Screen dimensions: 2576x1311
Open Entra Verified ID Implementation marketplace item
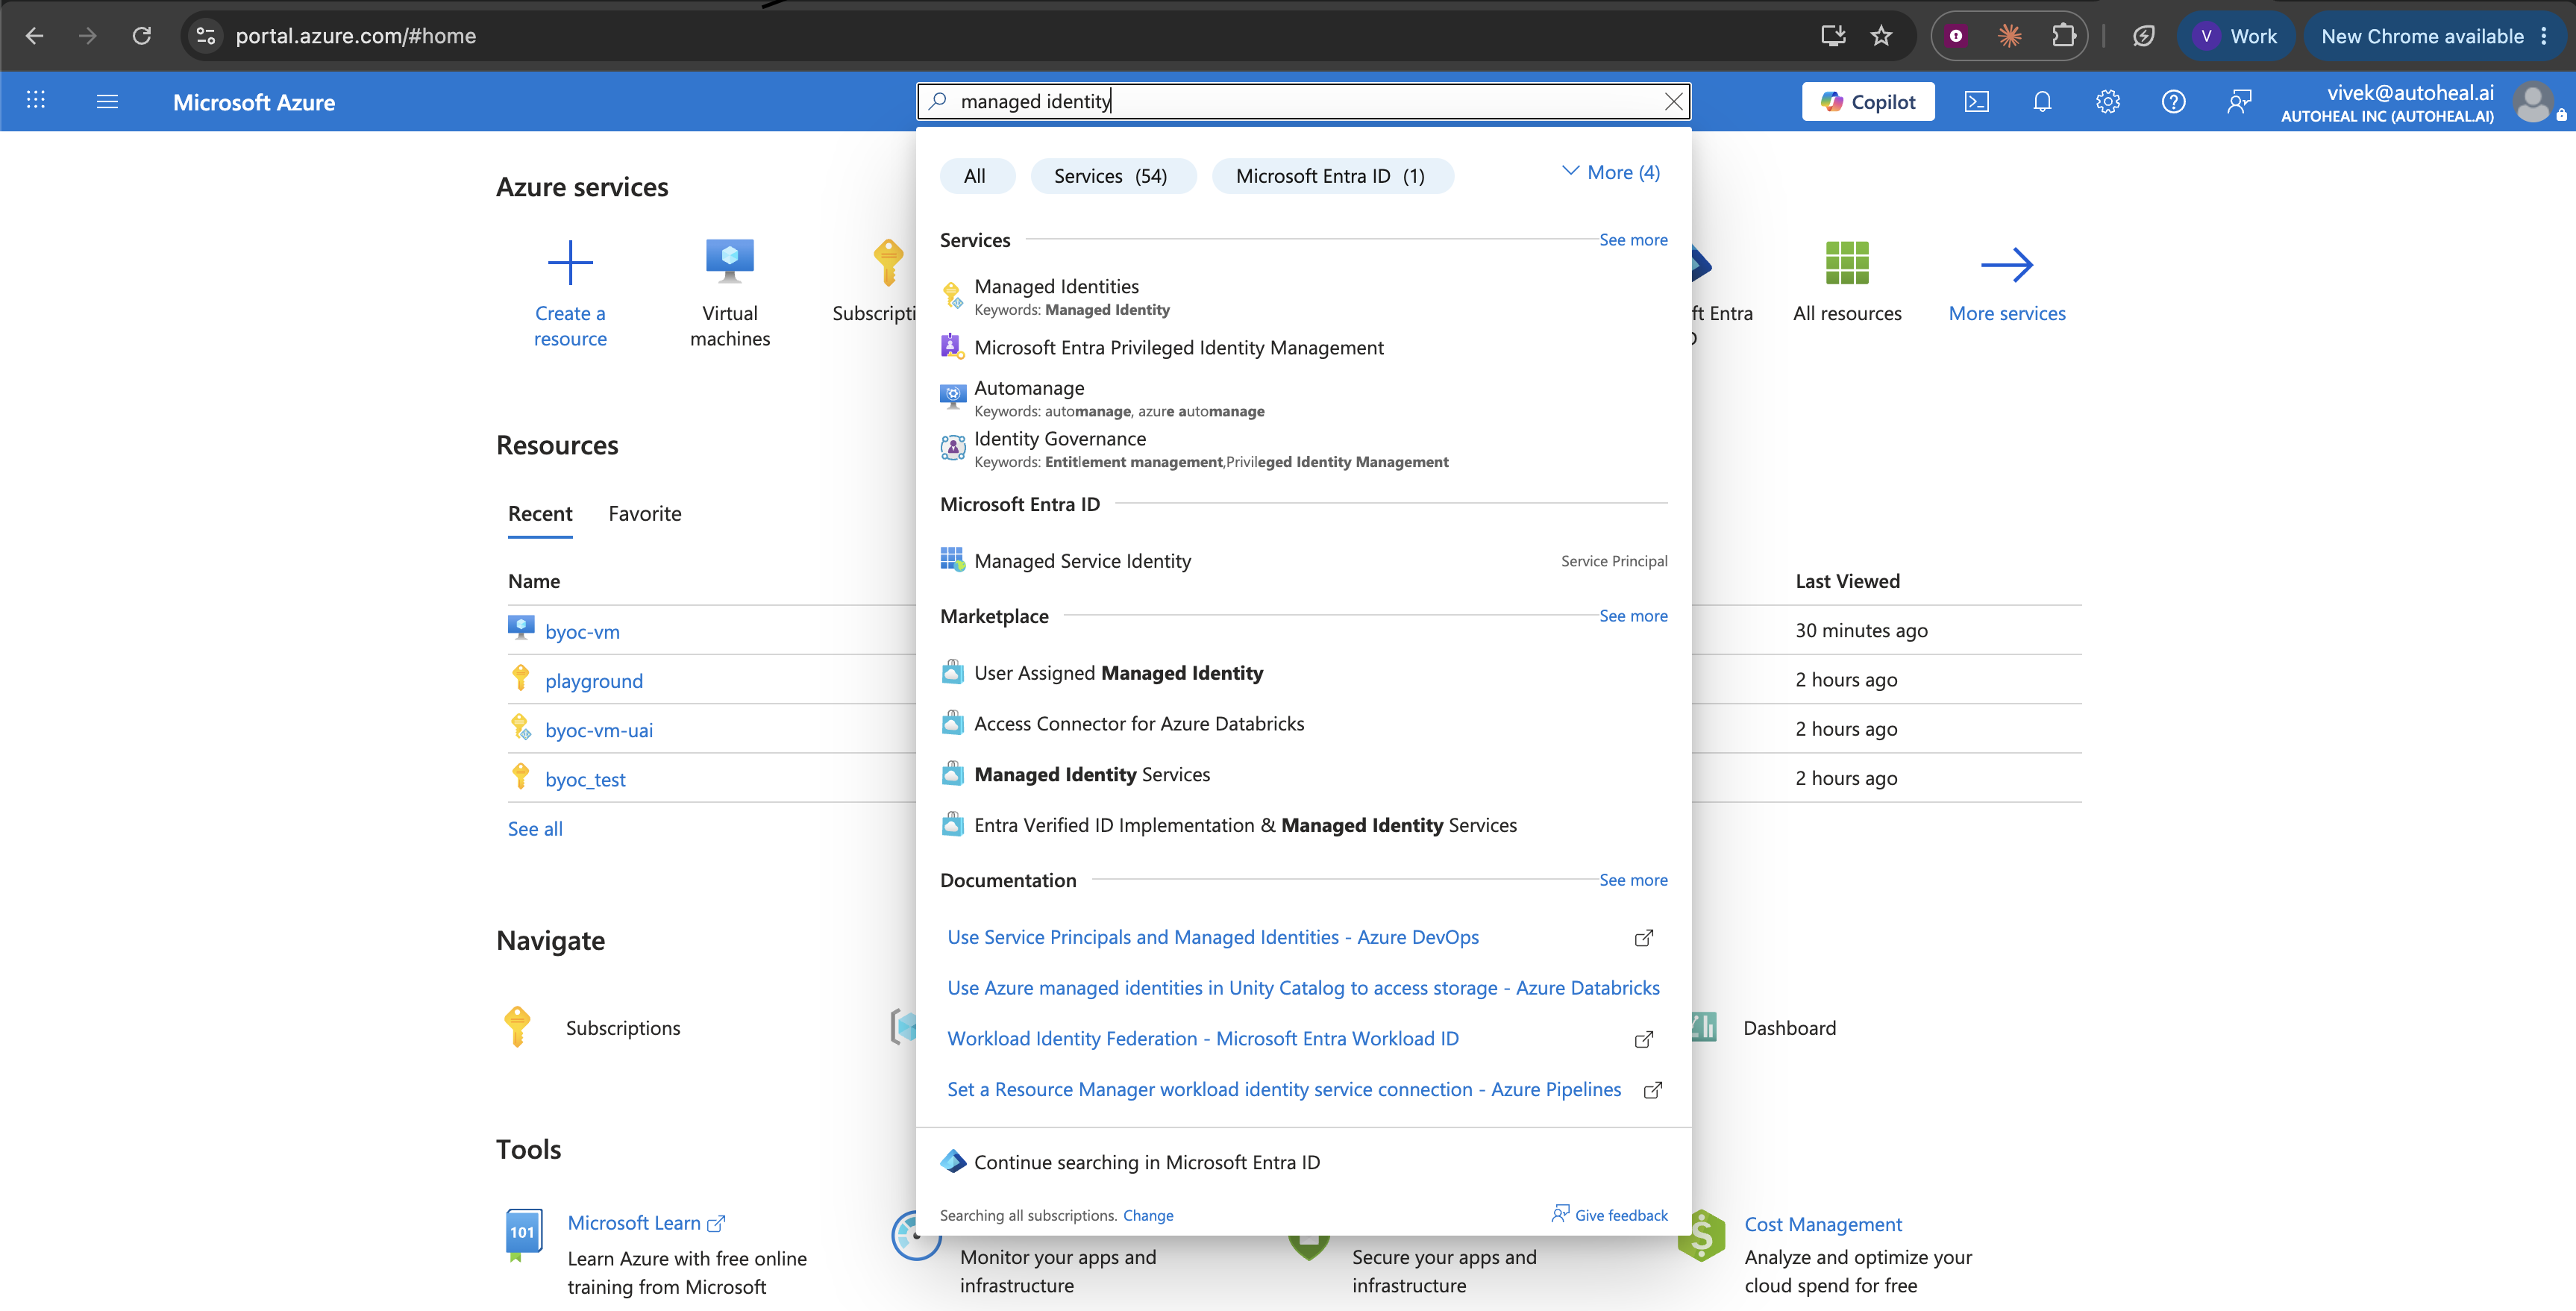tap(1303, 825)
